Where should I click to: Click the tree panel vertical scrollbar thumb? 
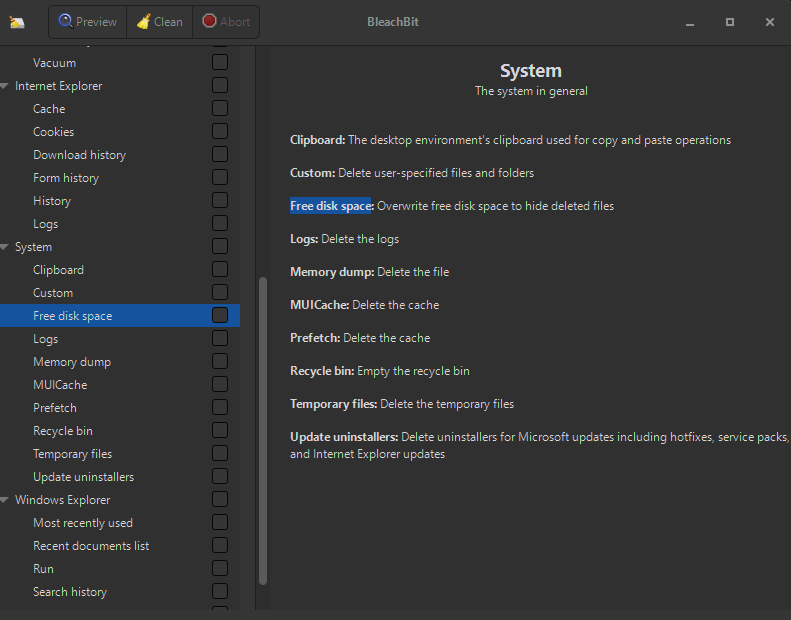point(263,431)
